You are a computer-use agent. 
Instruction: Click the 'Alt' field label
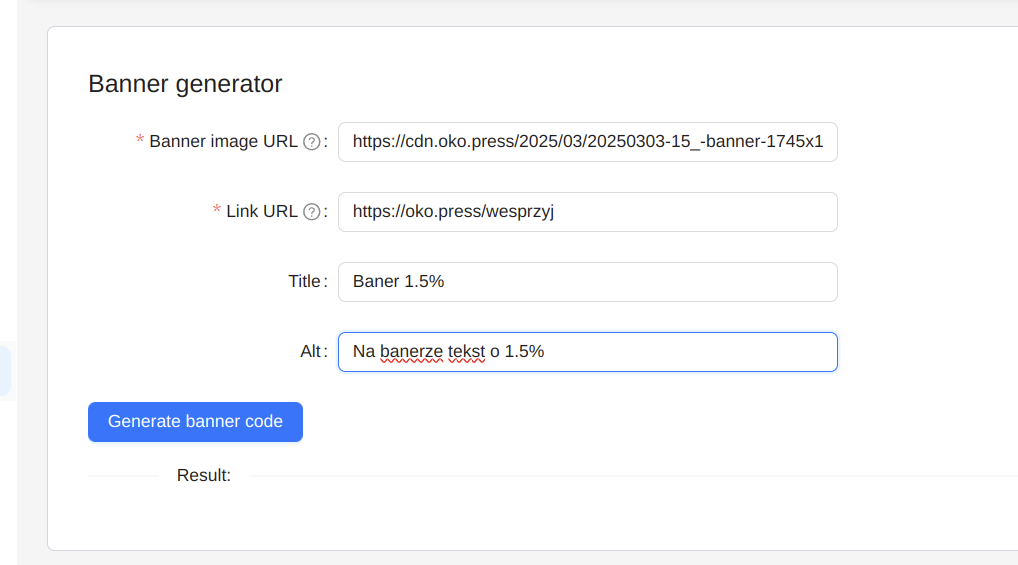click(x=310, y=352)
